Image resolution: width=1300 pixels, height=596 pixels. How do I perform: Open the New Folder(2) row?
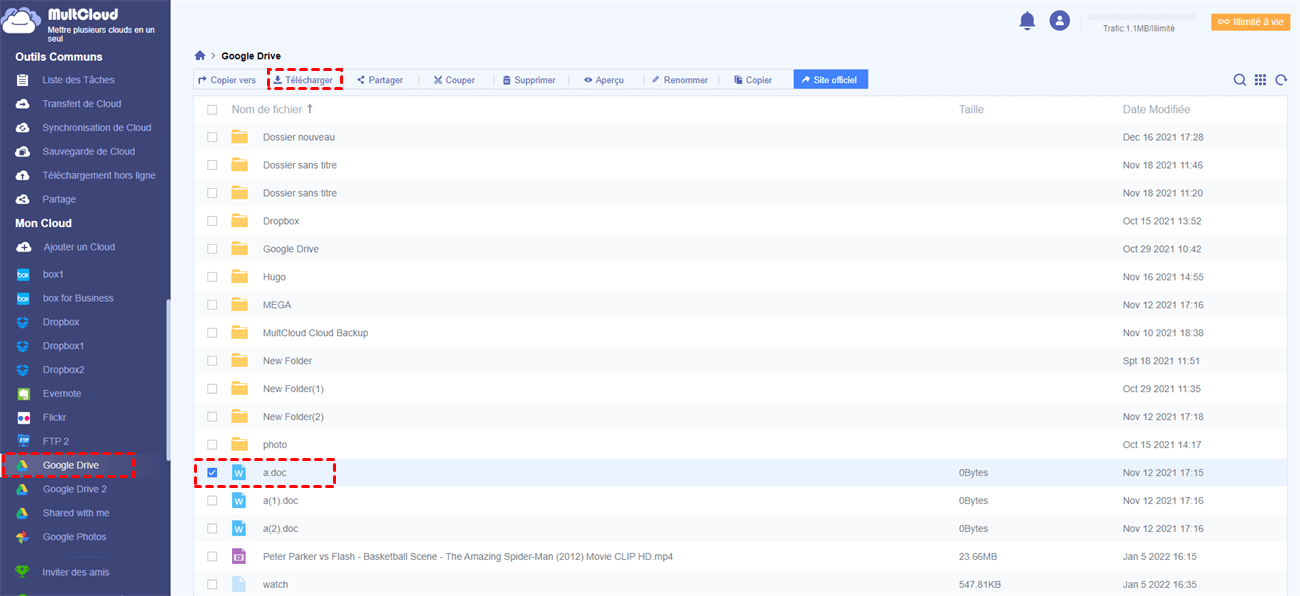tap(740, 416)
